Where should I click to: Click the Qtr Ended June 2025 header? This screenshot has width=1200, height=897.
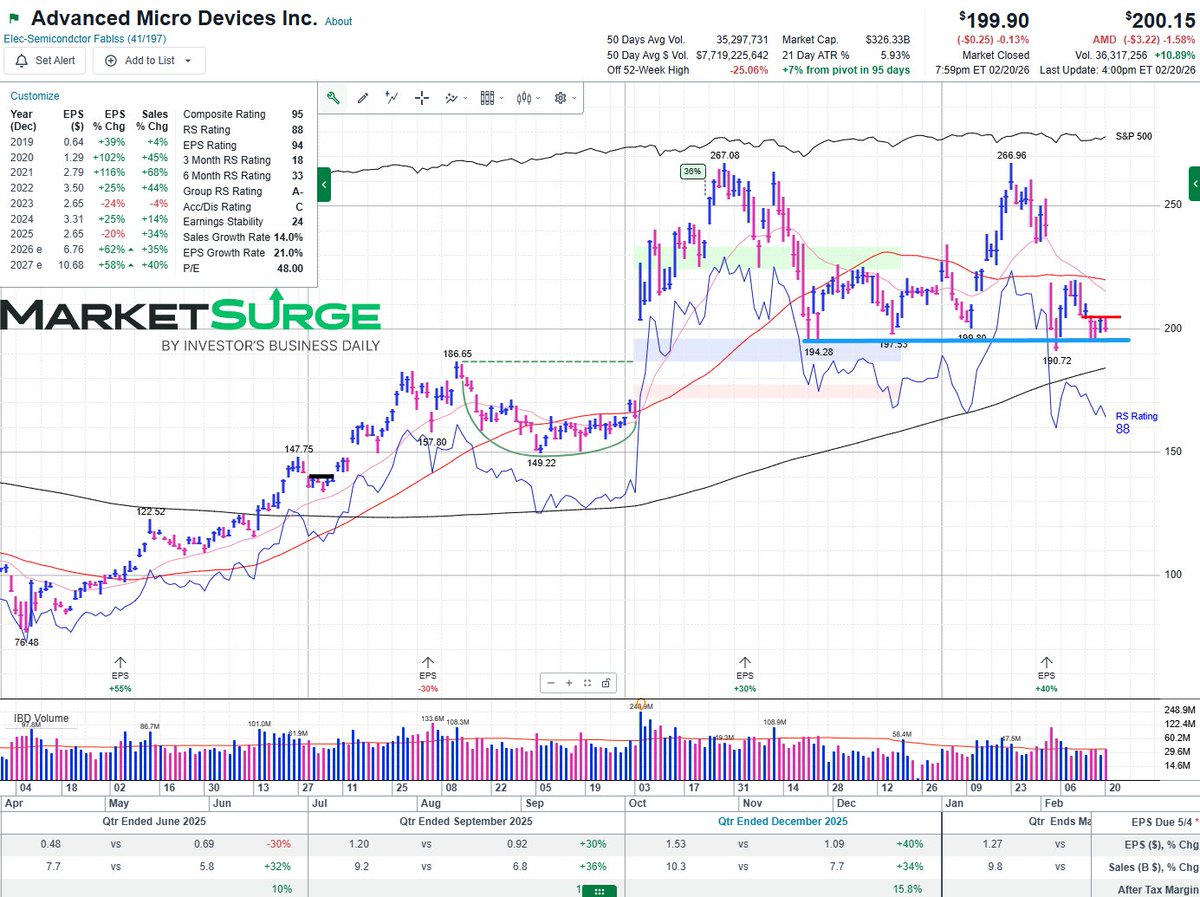(156, 821)
